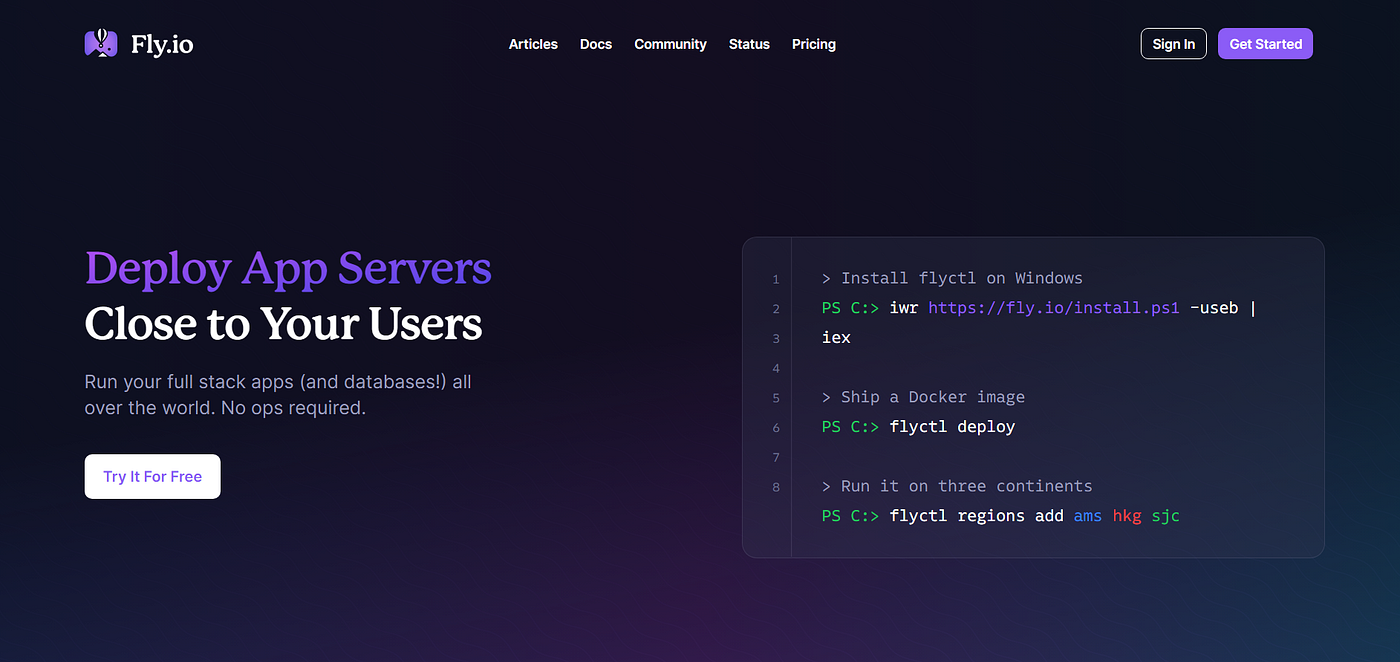
Task: Open the Community link
Action: coord(670,44)
